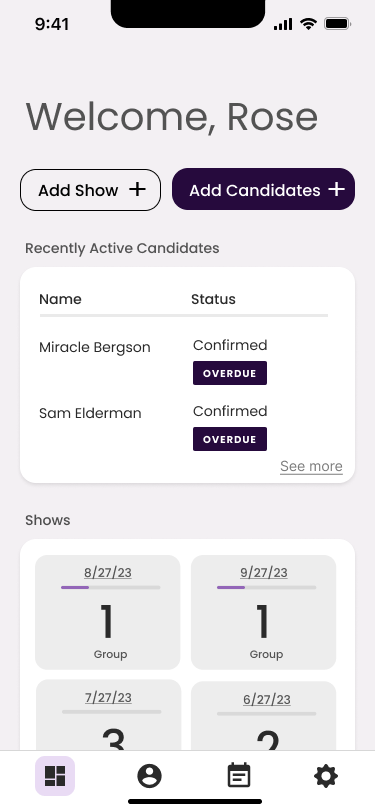The height and width of the screenshot is (812, 375).
Task: Open the dashboard tab icon
Action: pos(55,776)
